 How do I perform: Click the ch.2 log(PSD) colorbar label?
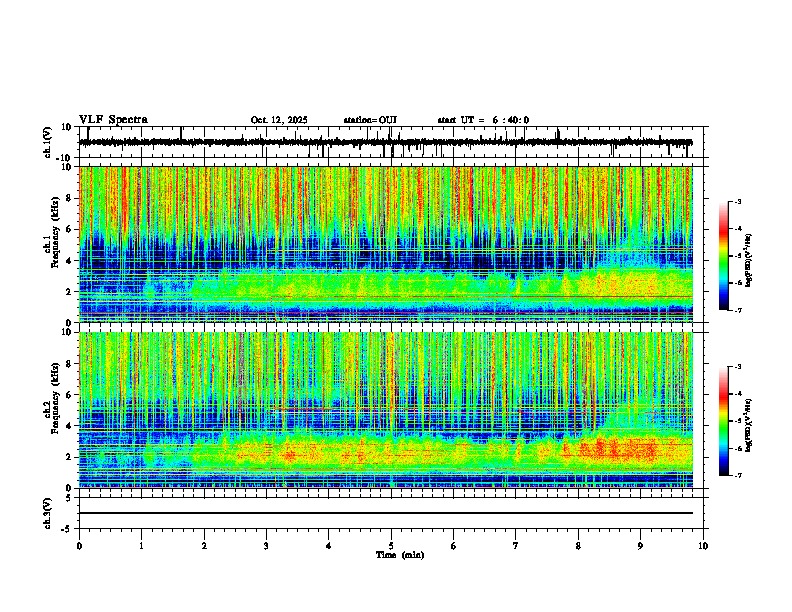pyautogui.click(x=749, y=424)
